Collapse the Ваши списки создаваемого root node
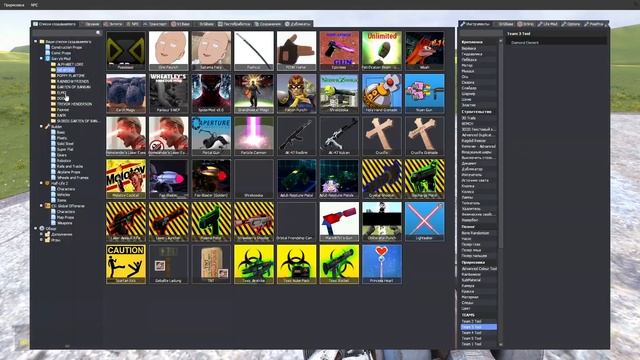This screenshot has width=640, height=360. click(x=36, y=41)
